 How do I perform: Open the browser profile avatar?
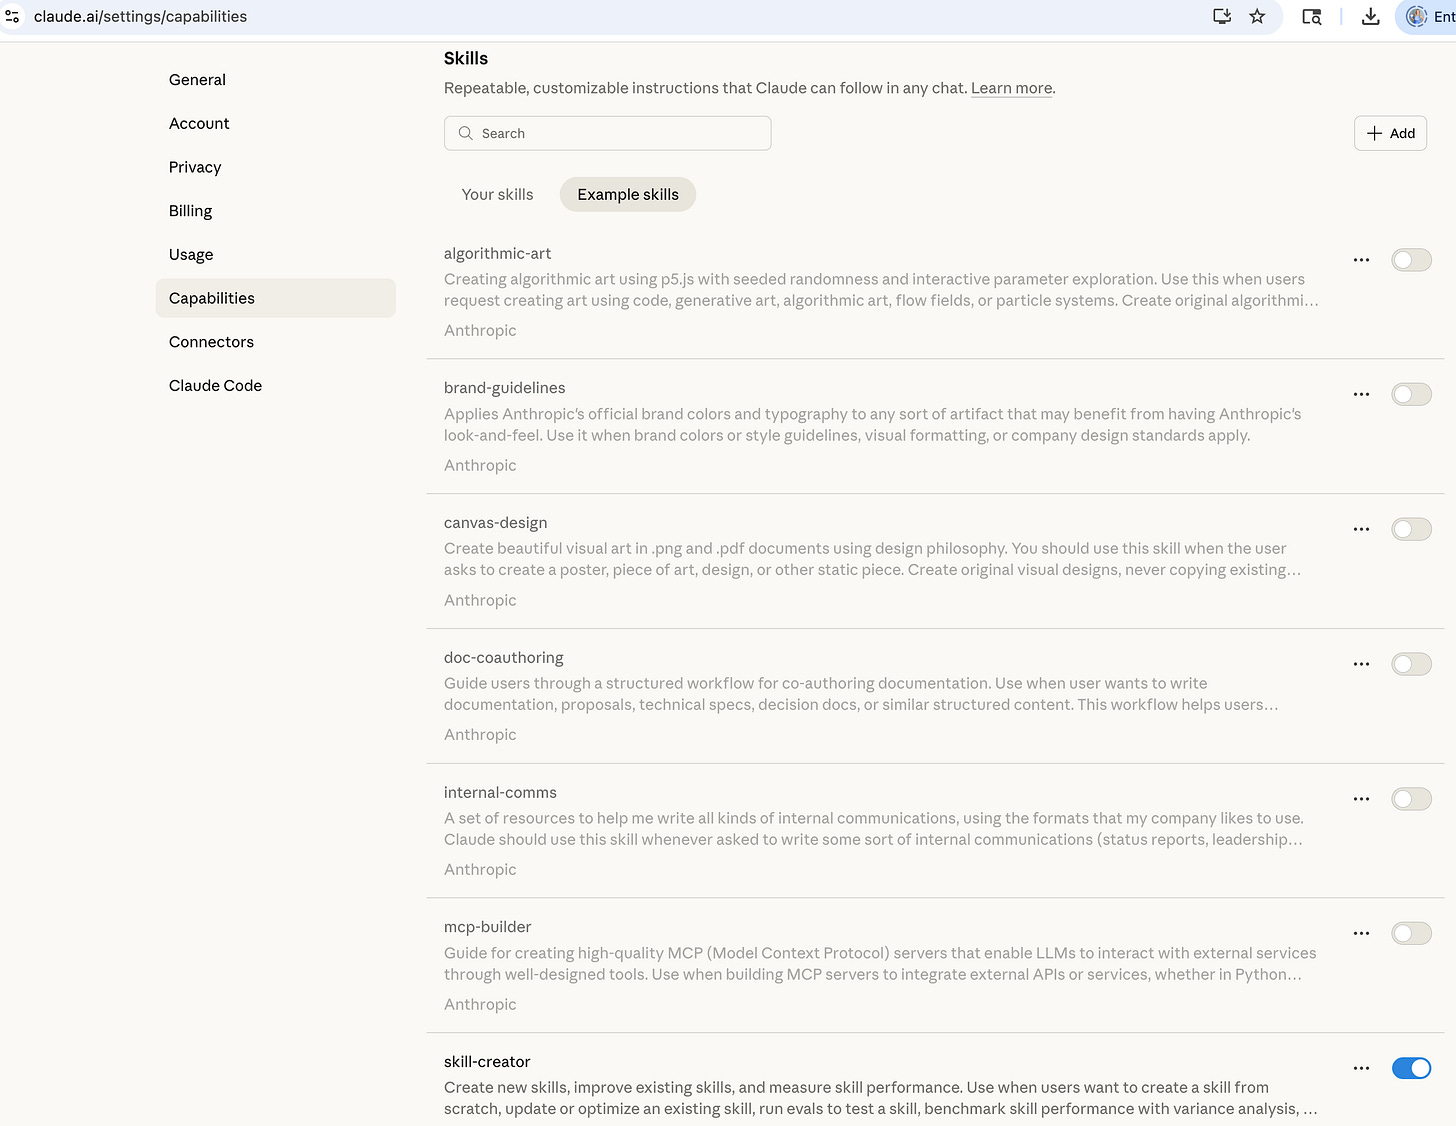click(1417, 16)
